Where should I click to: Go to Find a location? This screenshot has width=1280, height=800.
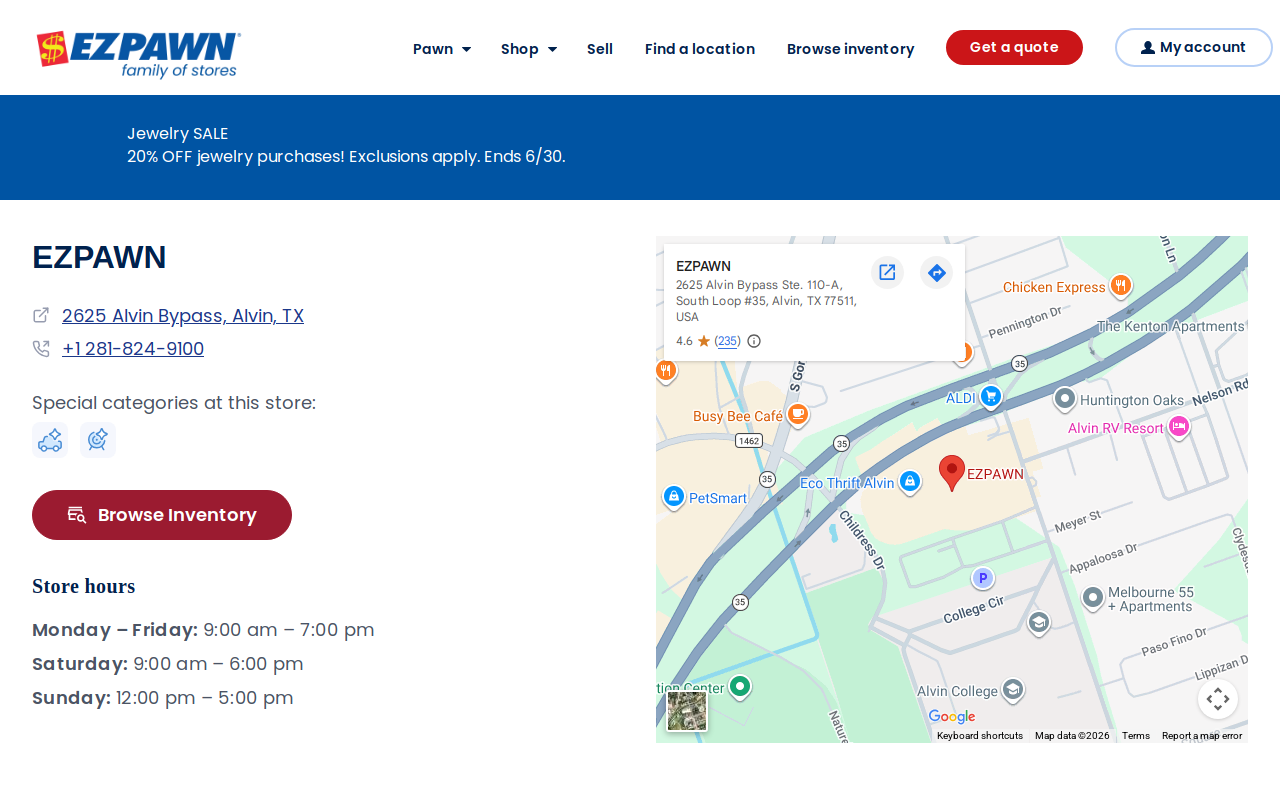click(x=700, y=49)
